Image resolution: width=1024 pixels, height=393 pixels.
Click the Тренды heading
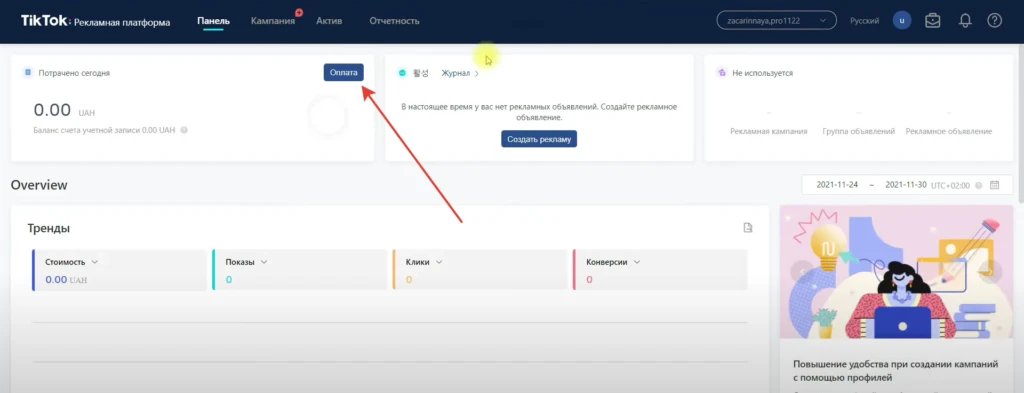[49, 228]
